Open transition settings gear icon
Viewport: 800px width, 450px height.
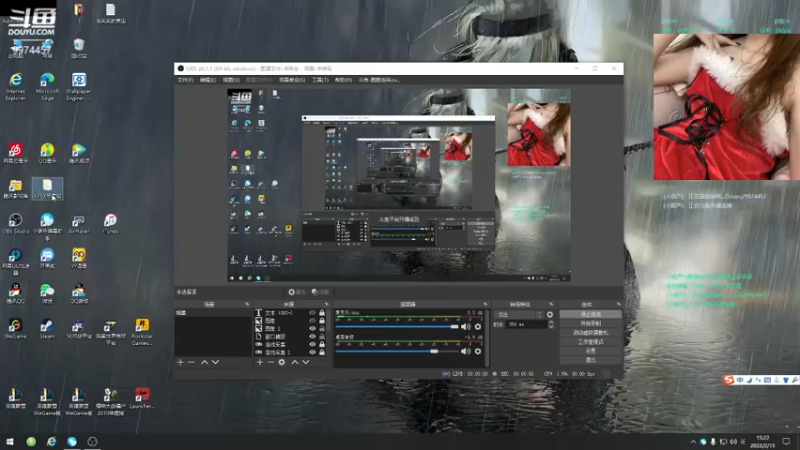[549, 314]
